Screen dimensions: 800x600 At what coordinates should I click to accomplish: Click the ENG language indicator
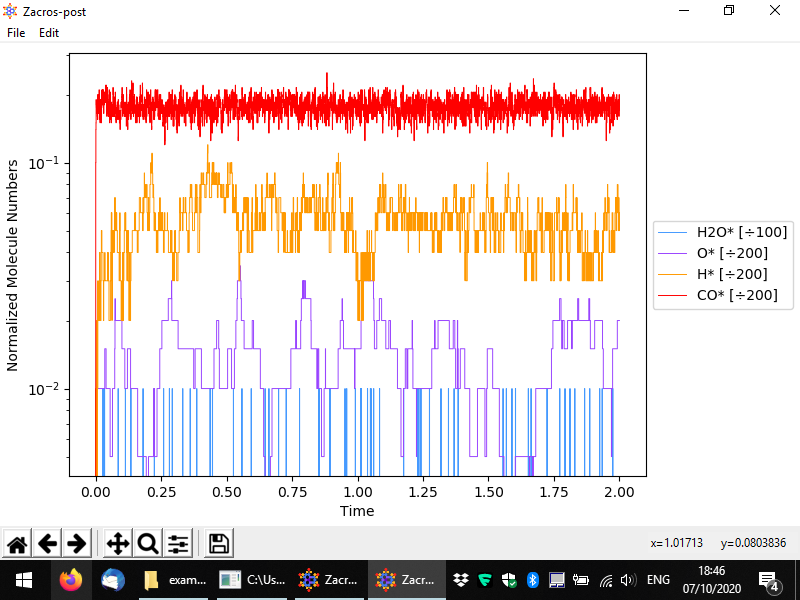[x=659, y=580]
